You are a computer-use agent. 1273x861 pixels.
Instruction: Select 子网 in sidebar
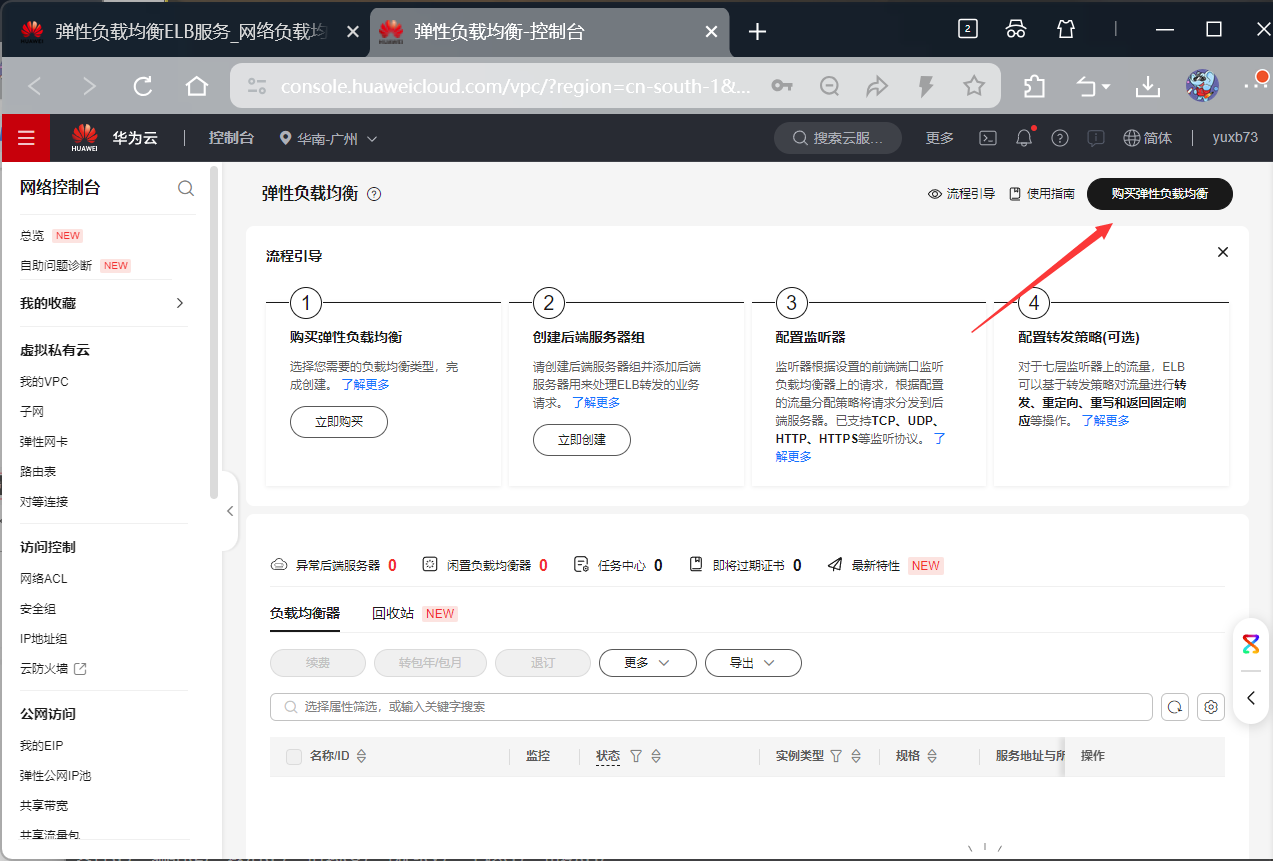pos(32,412)
